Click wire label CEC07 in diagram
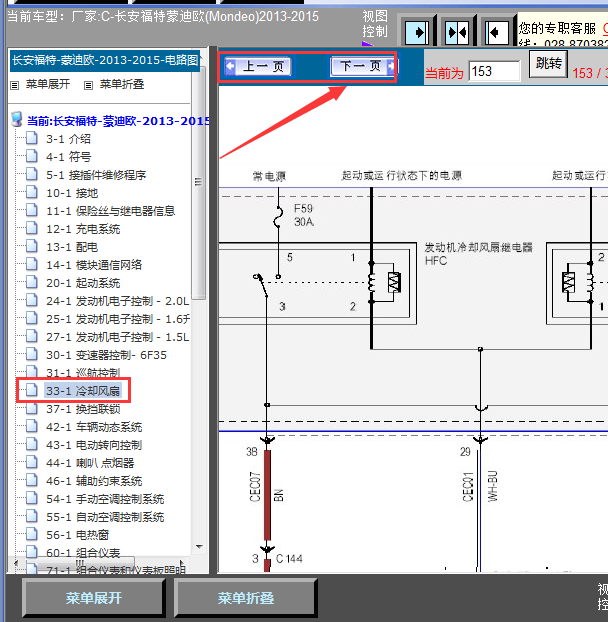Viewport: 608px width, 622px height. [255, 487]
